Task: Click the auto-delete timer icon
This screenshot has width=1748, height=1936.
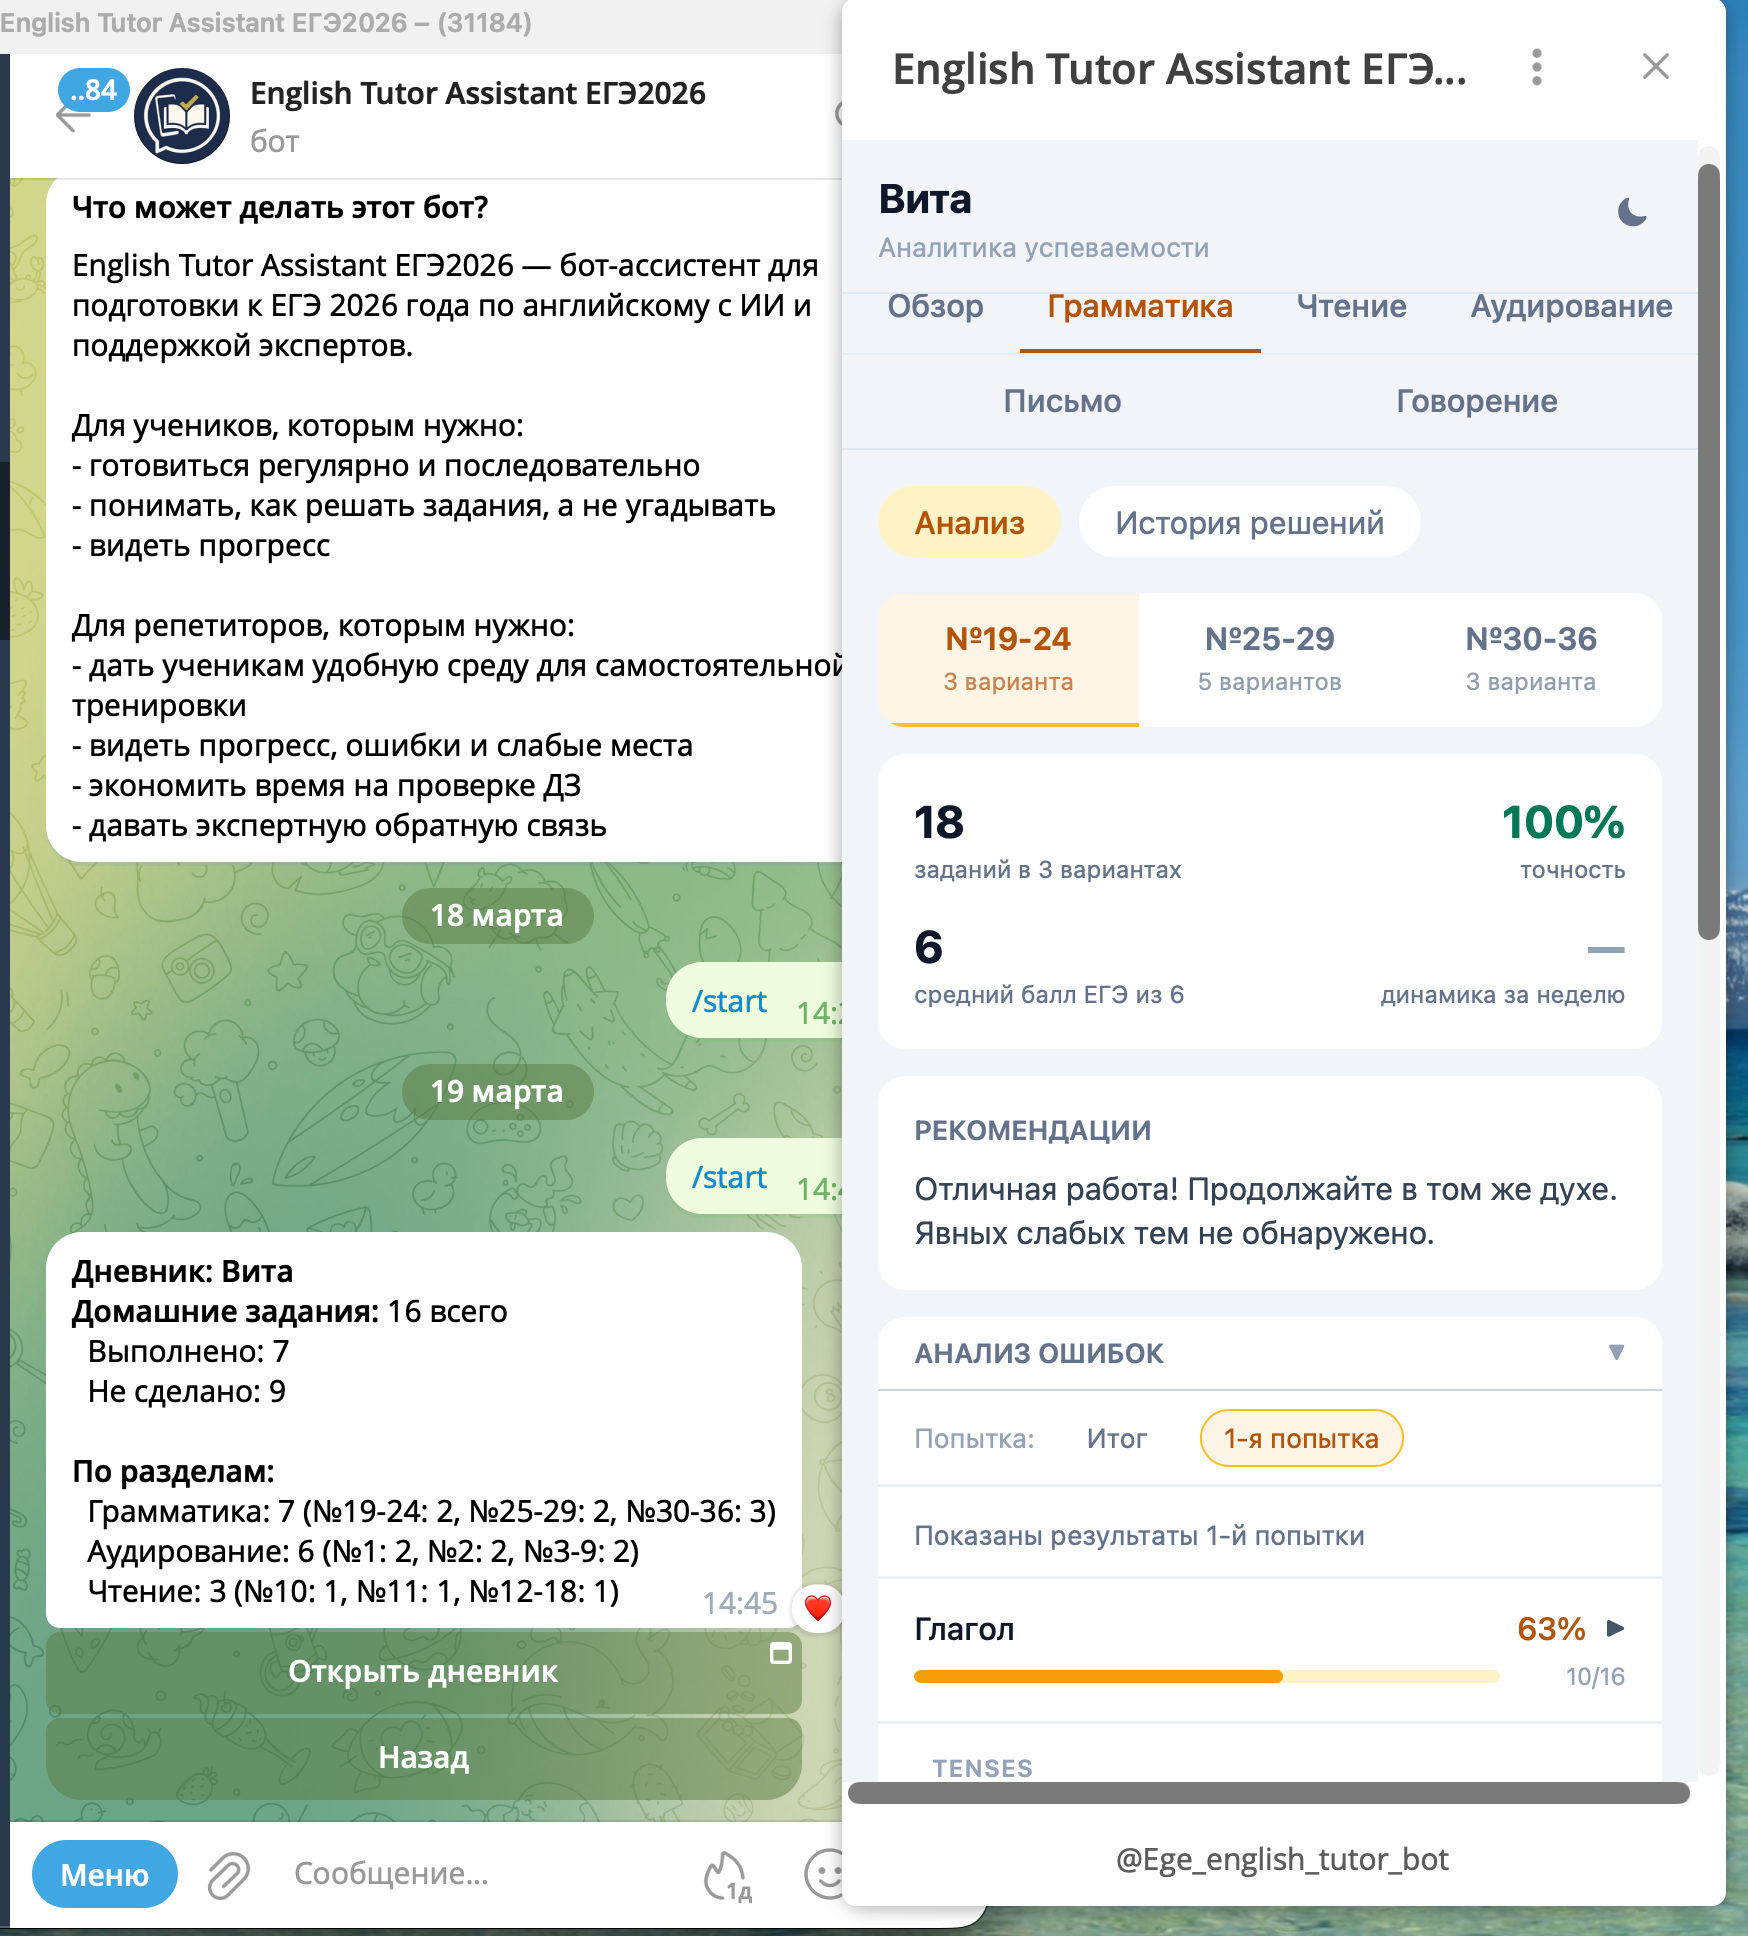Action: point(727,1875)
